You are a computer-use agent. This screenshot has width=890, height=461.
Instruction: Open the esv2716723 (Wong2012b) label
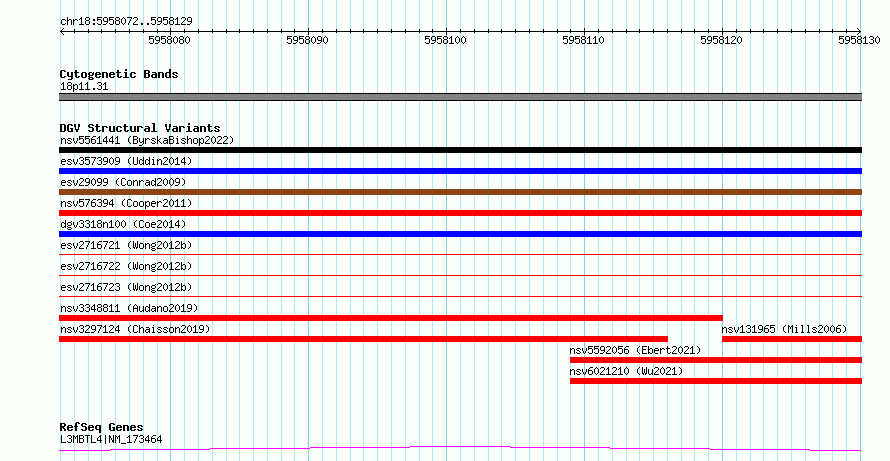coord(126,287)
